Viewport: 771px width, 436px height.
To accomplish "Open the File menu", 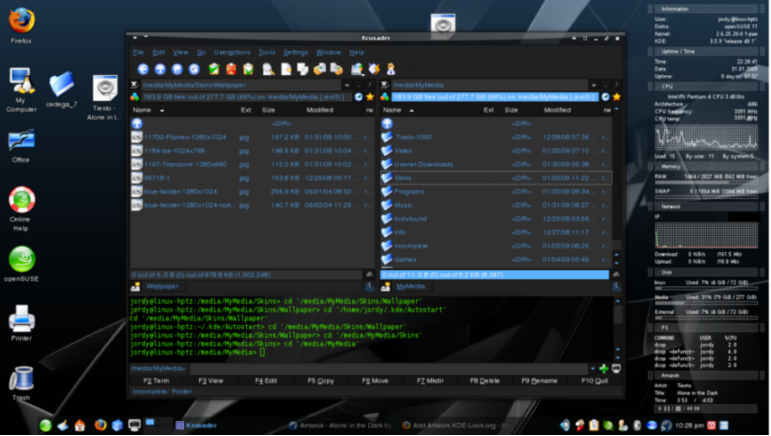I will 138,52.
